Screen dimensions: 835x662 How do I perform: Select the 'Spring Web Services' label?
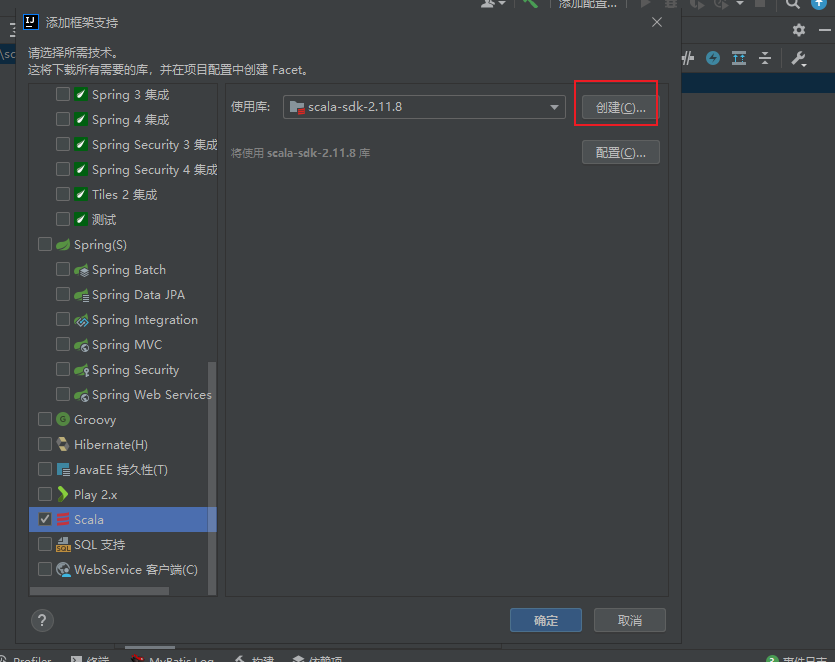coord(152,395)
